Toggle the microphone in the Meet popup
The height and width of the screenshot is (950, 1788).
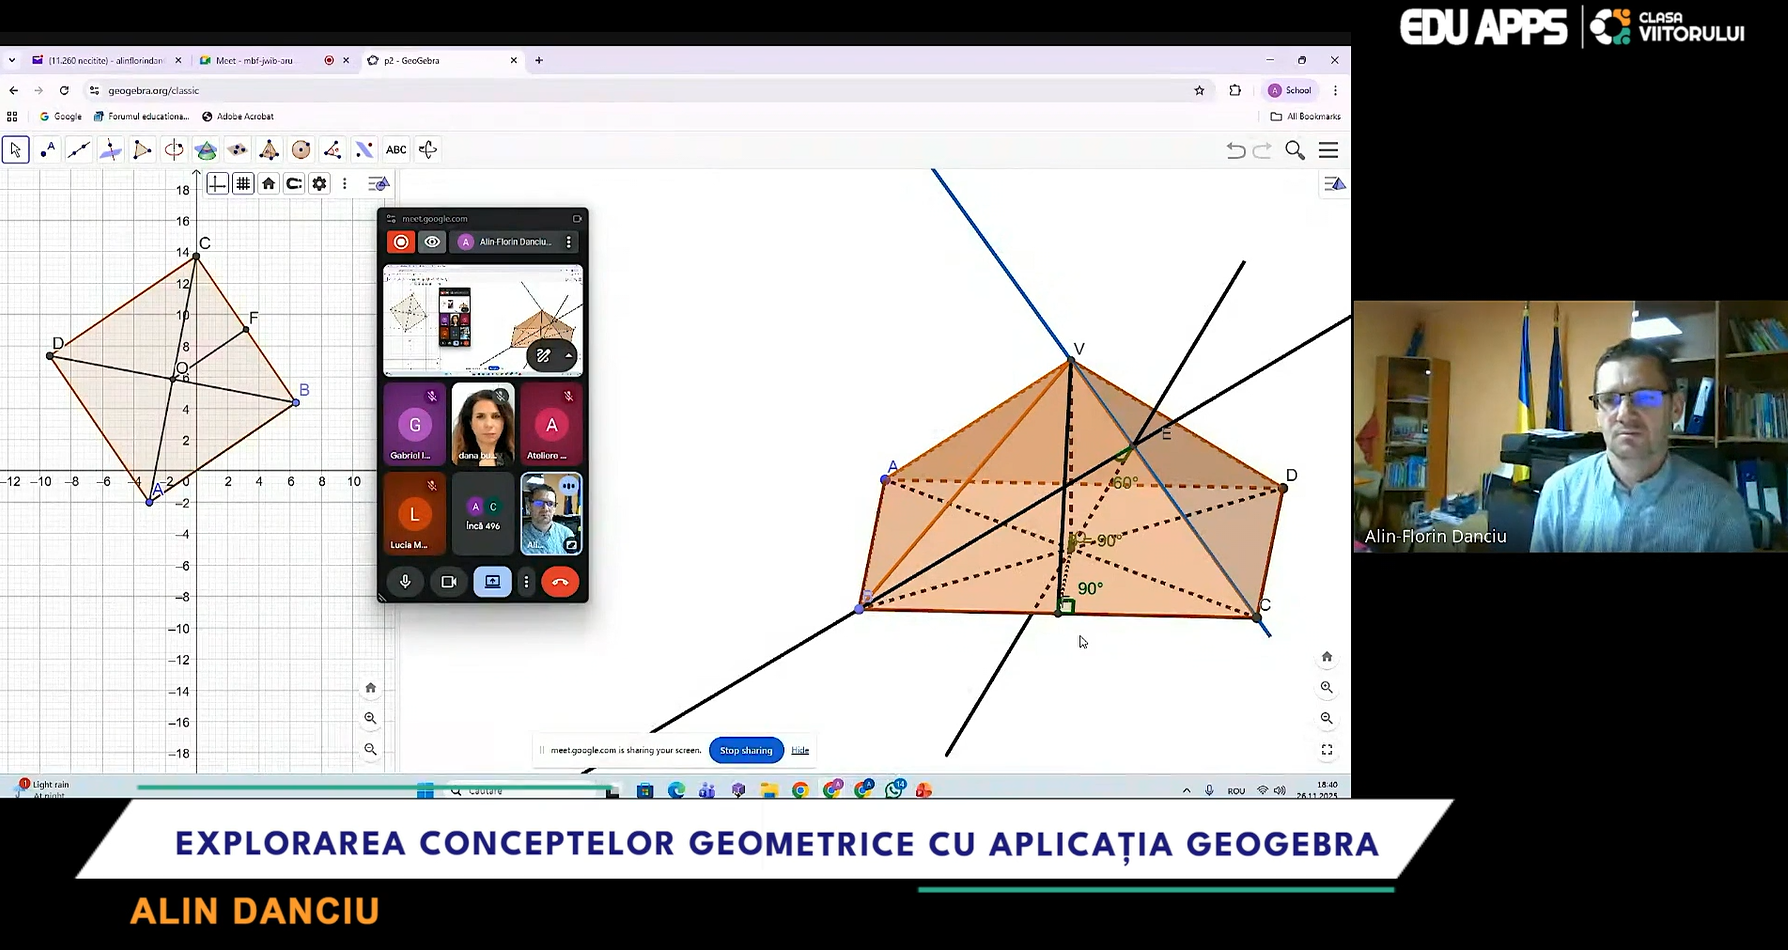point(405,582)
